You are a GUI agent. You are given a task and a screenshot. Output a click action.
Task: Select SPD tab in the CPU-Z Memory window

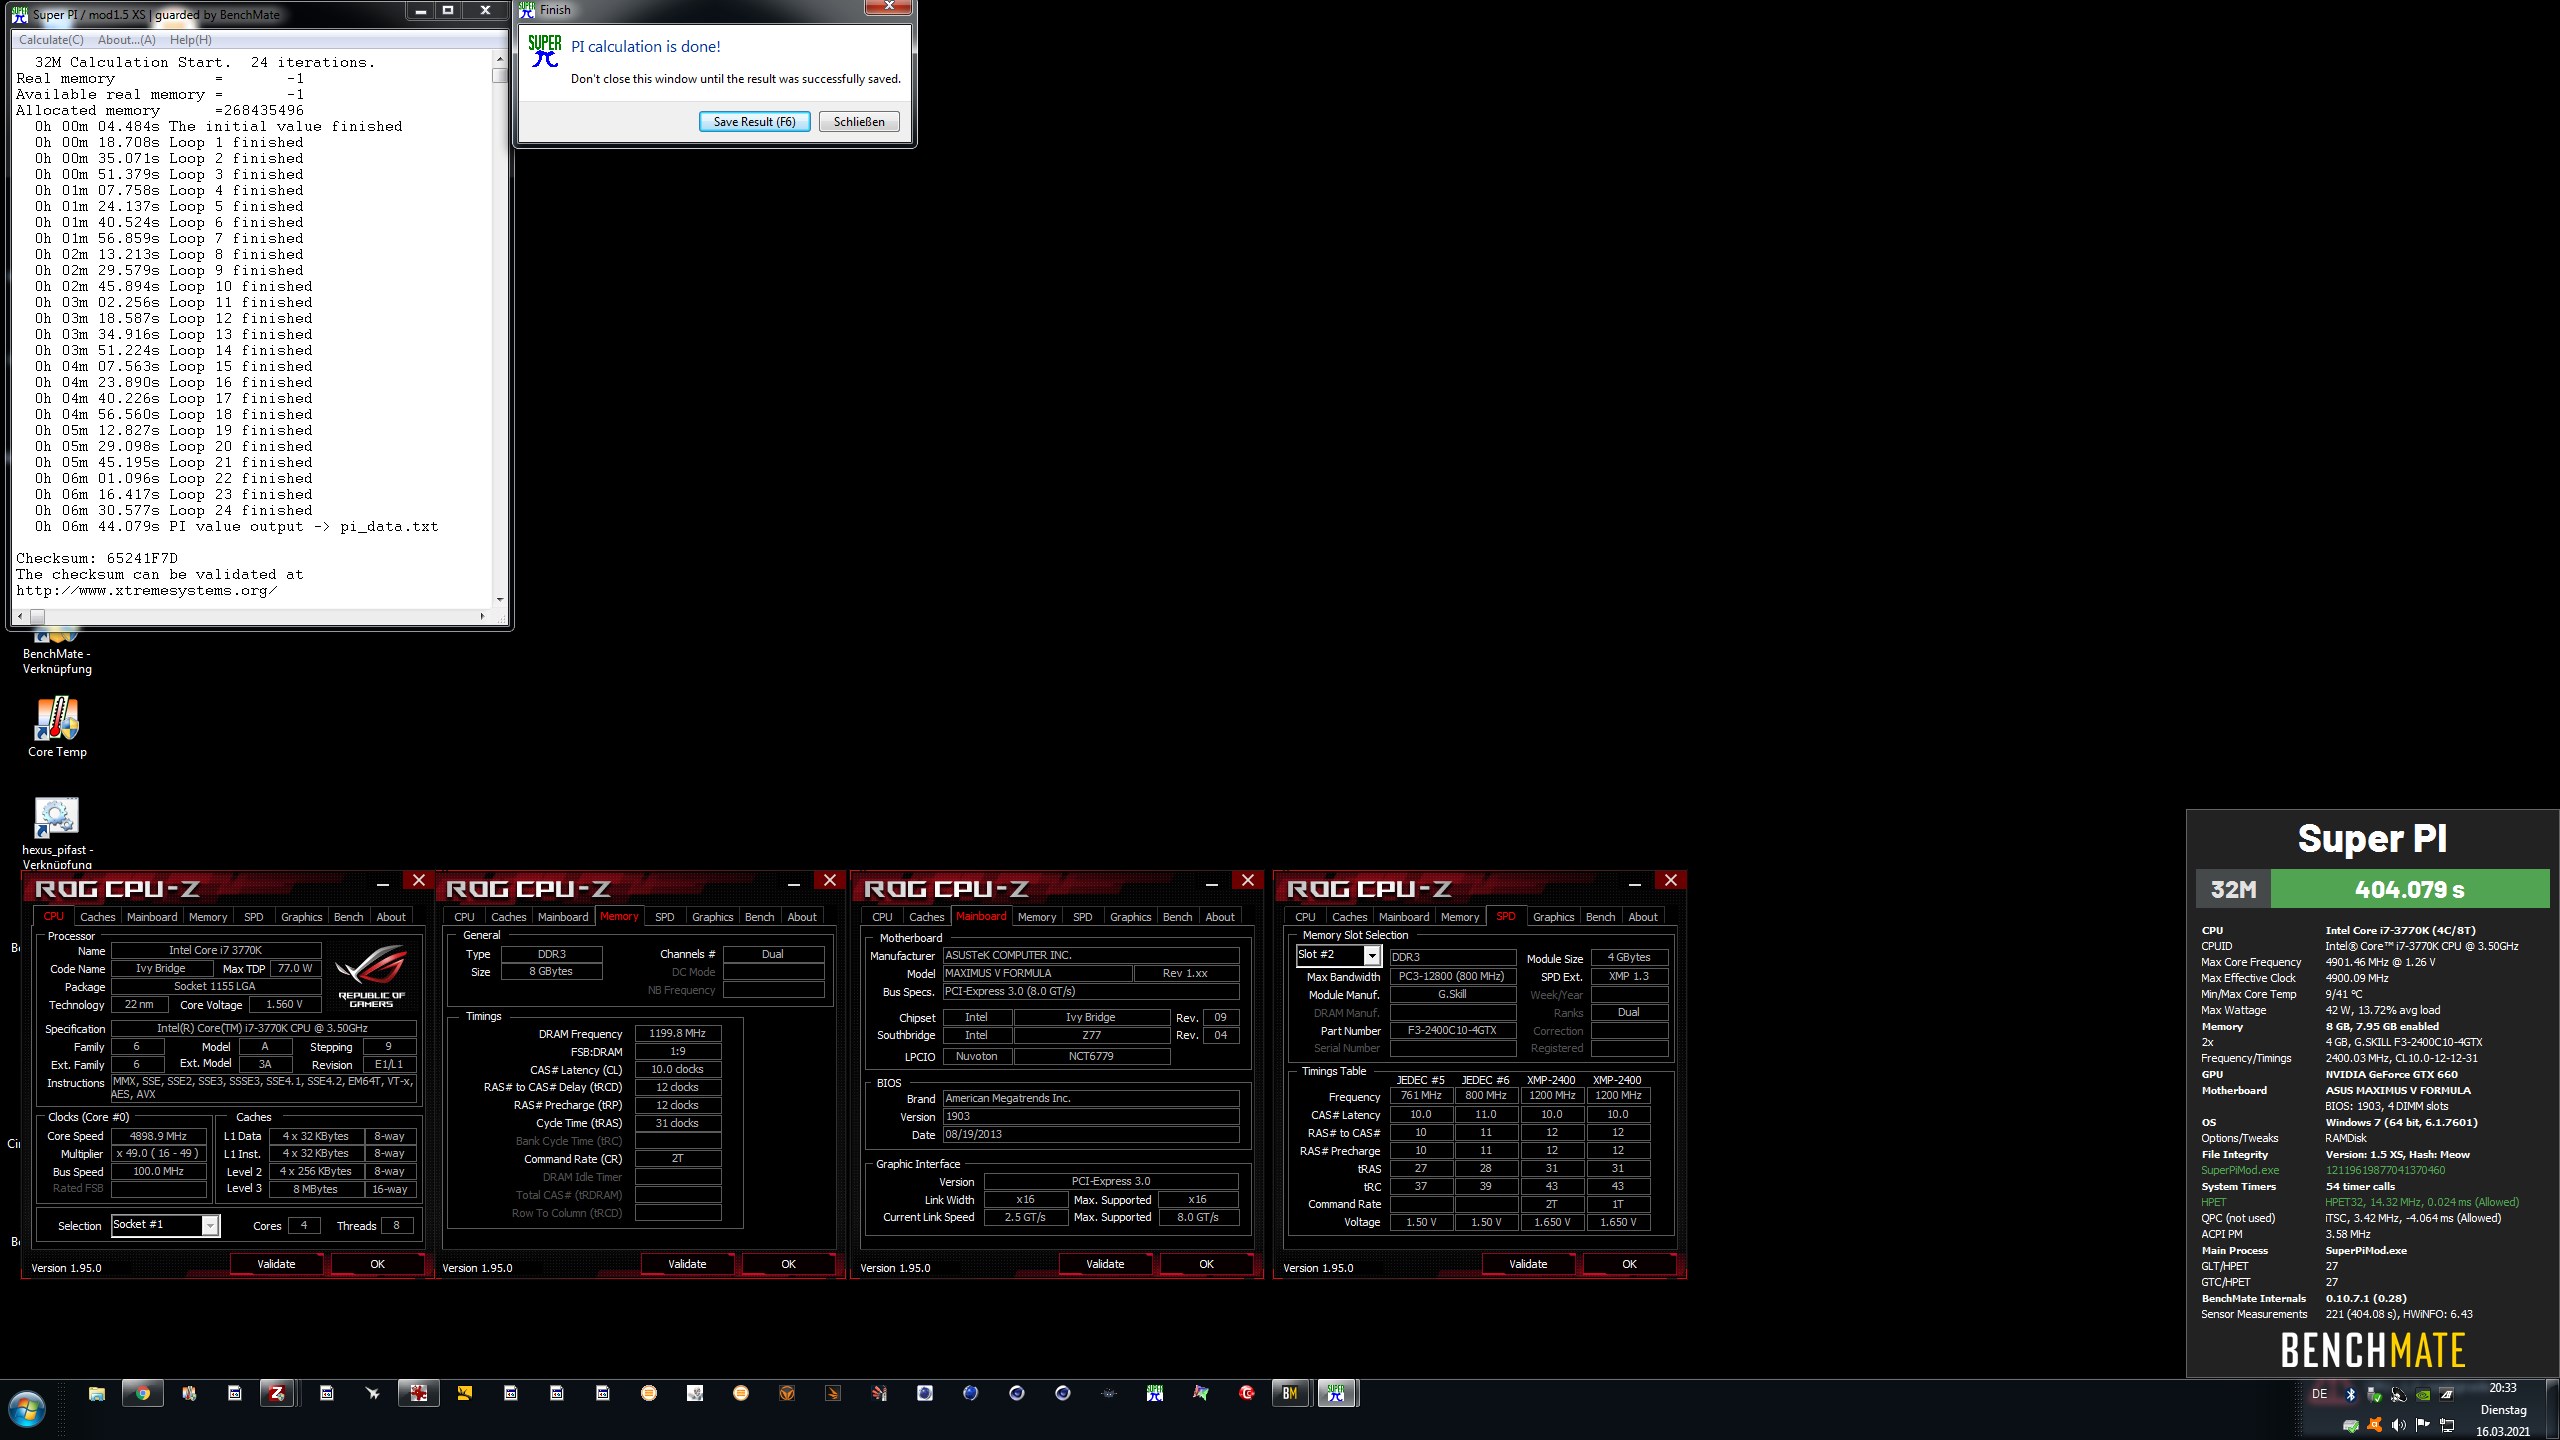pyautogui.click(x=664, y=917)
